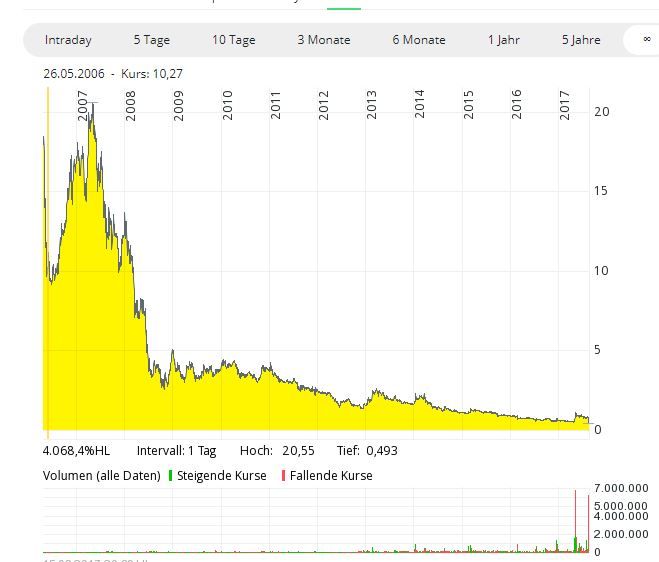Click the infinity all-time range button
Screen dimensions: 659x562
pos(646,40)
